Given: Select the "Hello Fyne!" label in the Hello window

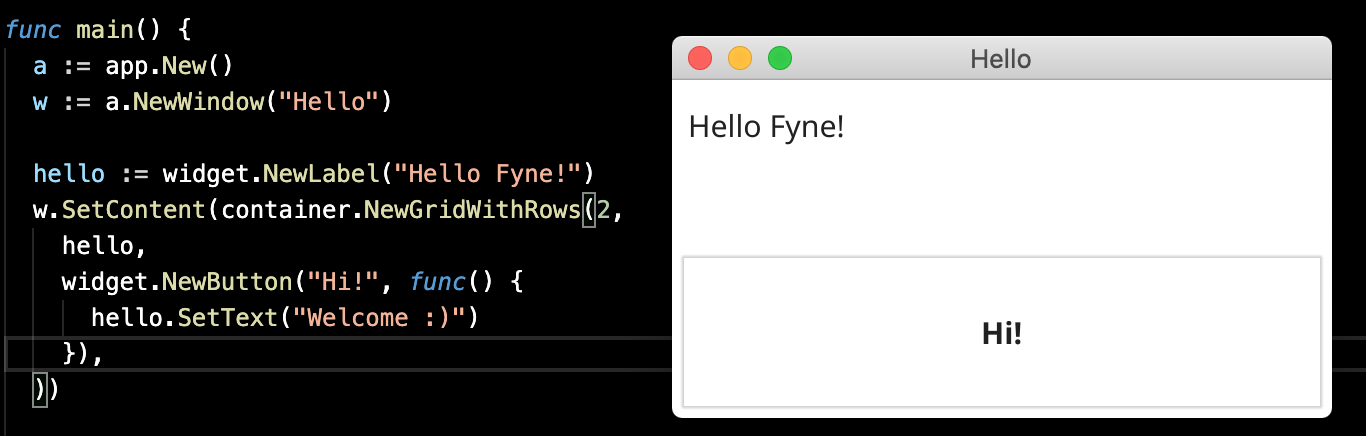Looking at the screenshot, I should (767, 127).
